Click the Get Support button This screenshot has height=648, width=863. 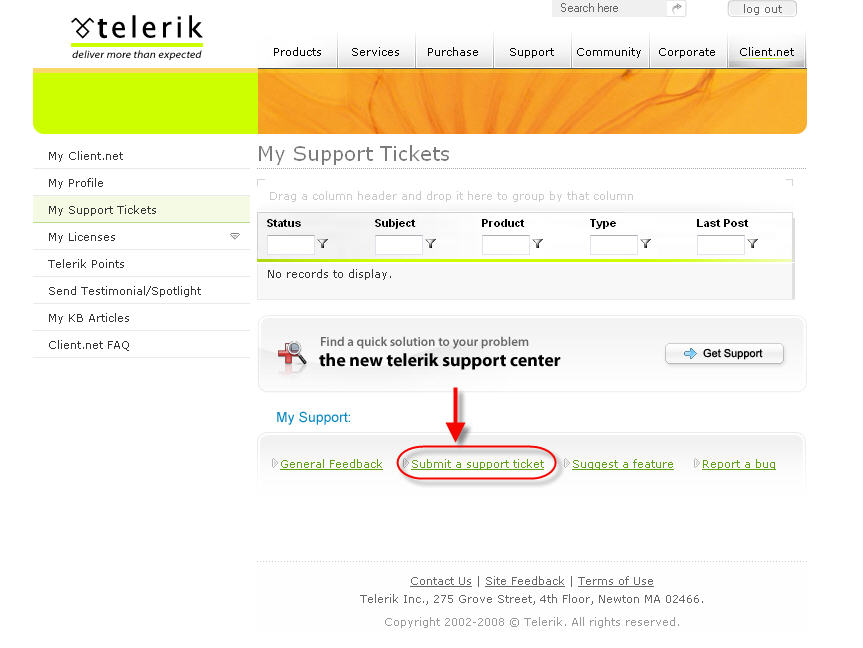pyautogui.click(x=724, y=353)
